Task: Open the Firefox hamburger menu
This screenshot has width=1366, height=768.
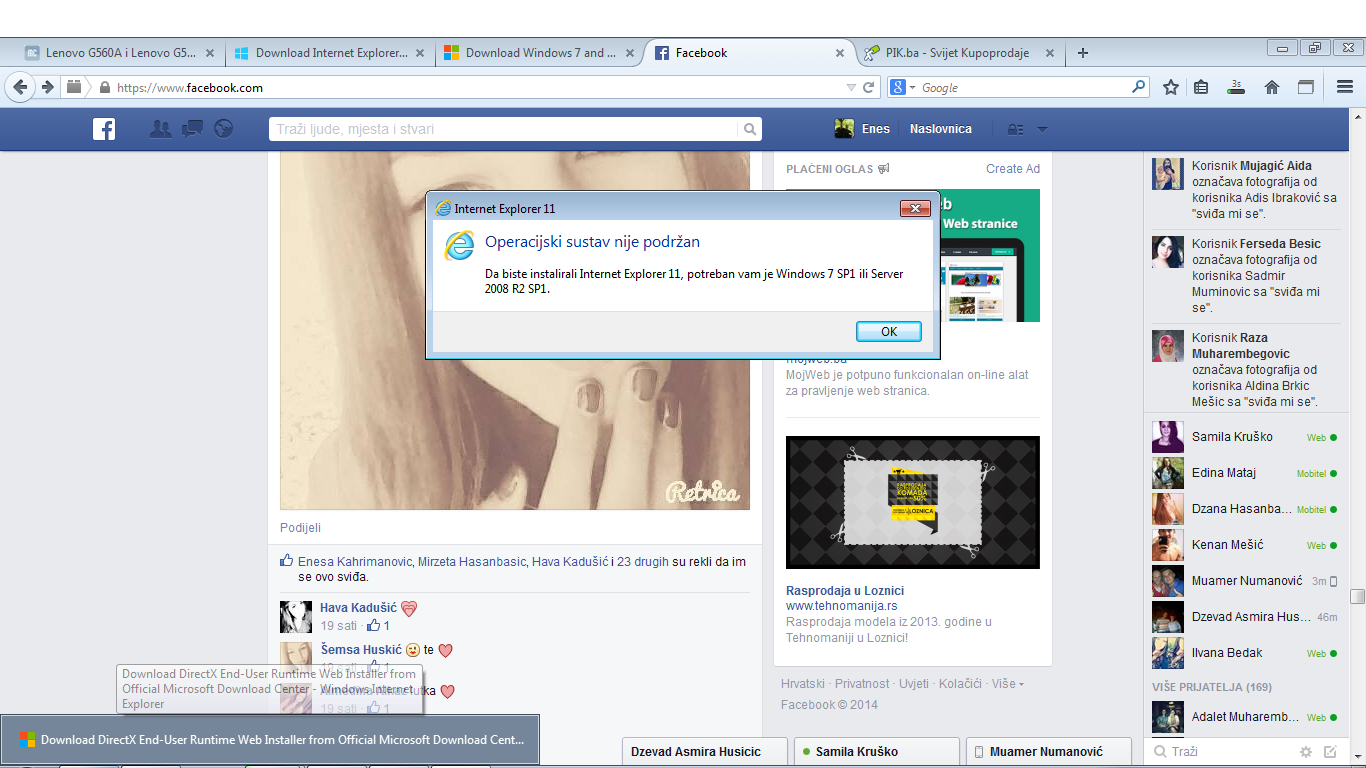Action: (1345, 87)
